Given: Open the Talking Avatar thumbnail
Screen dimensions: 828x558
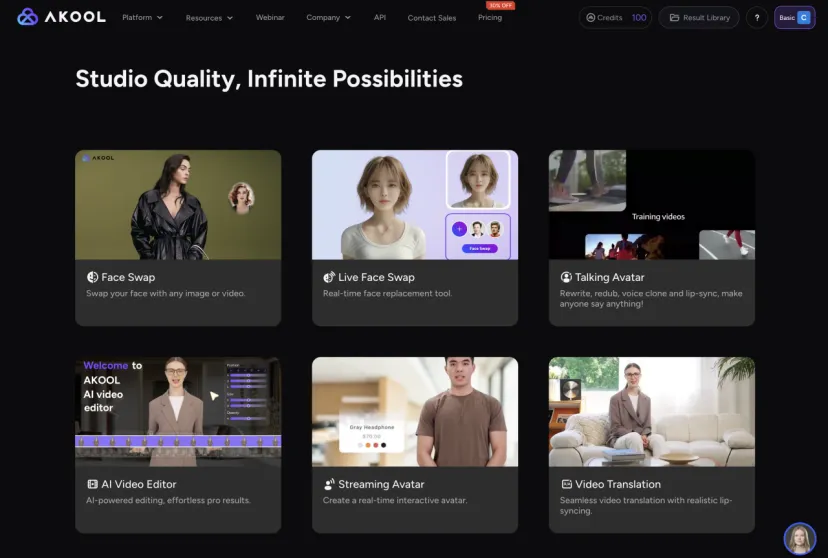Looking at the screenshot, I should coord(652,205).
